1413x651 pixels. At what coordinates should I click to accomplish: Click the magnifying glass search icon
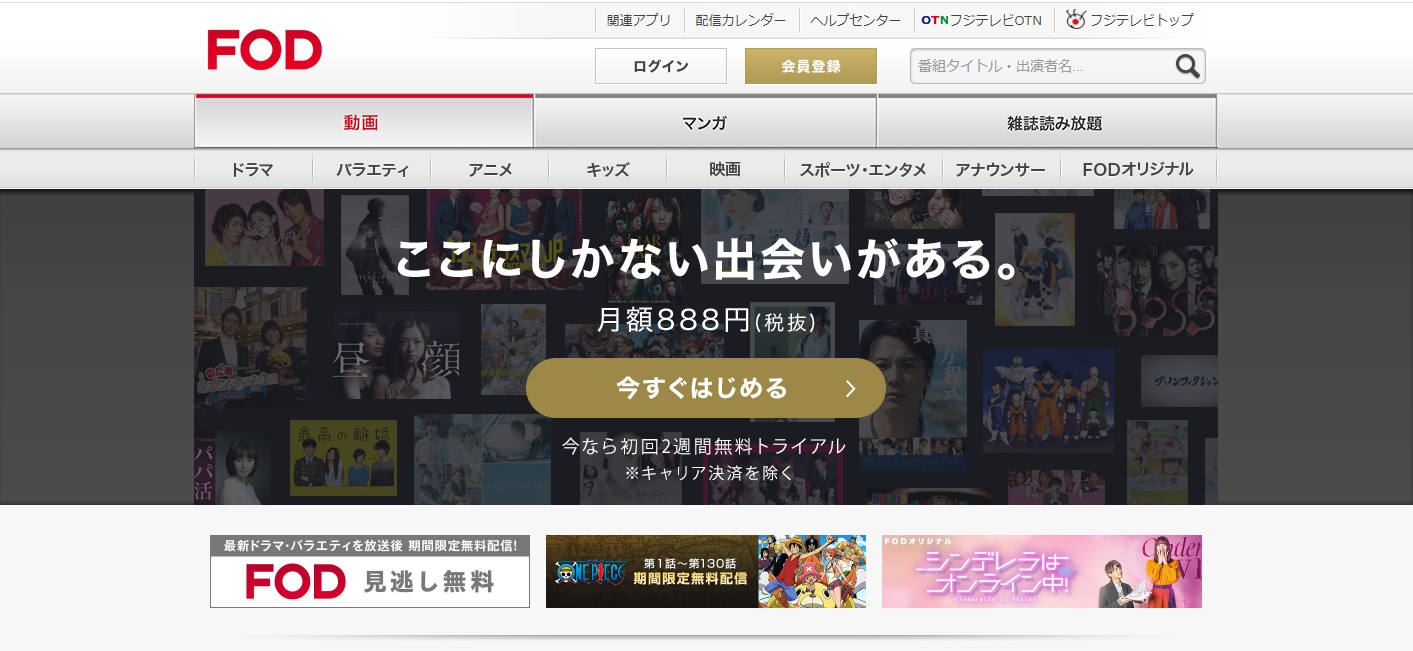1187,66
